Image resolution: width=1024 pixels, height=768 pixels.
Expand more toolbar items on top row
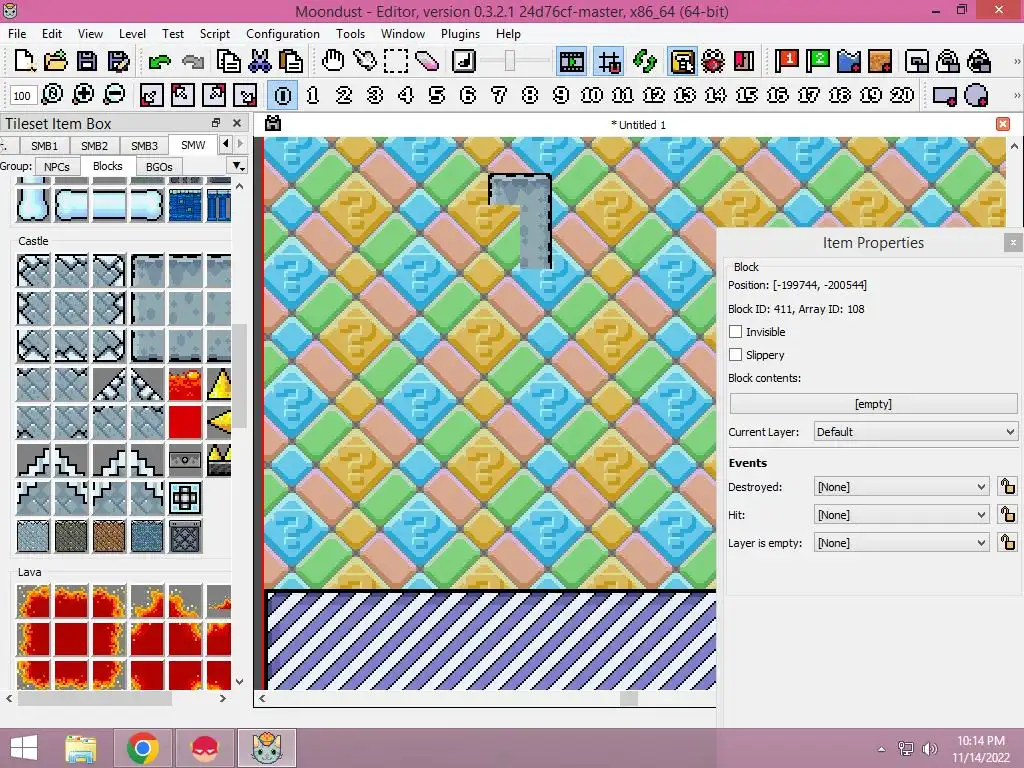pyautogui.click(x=1017, y=61)
